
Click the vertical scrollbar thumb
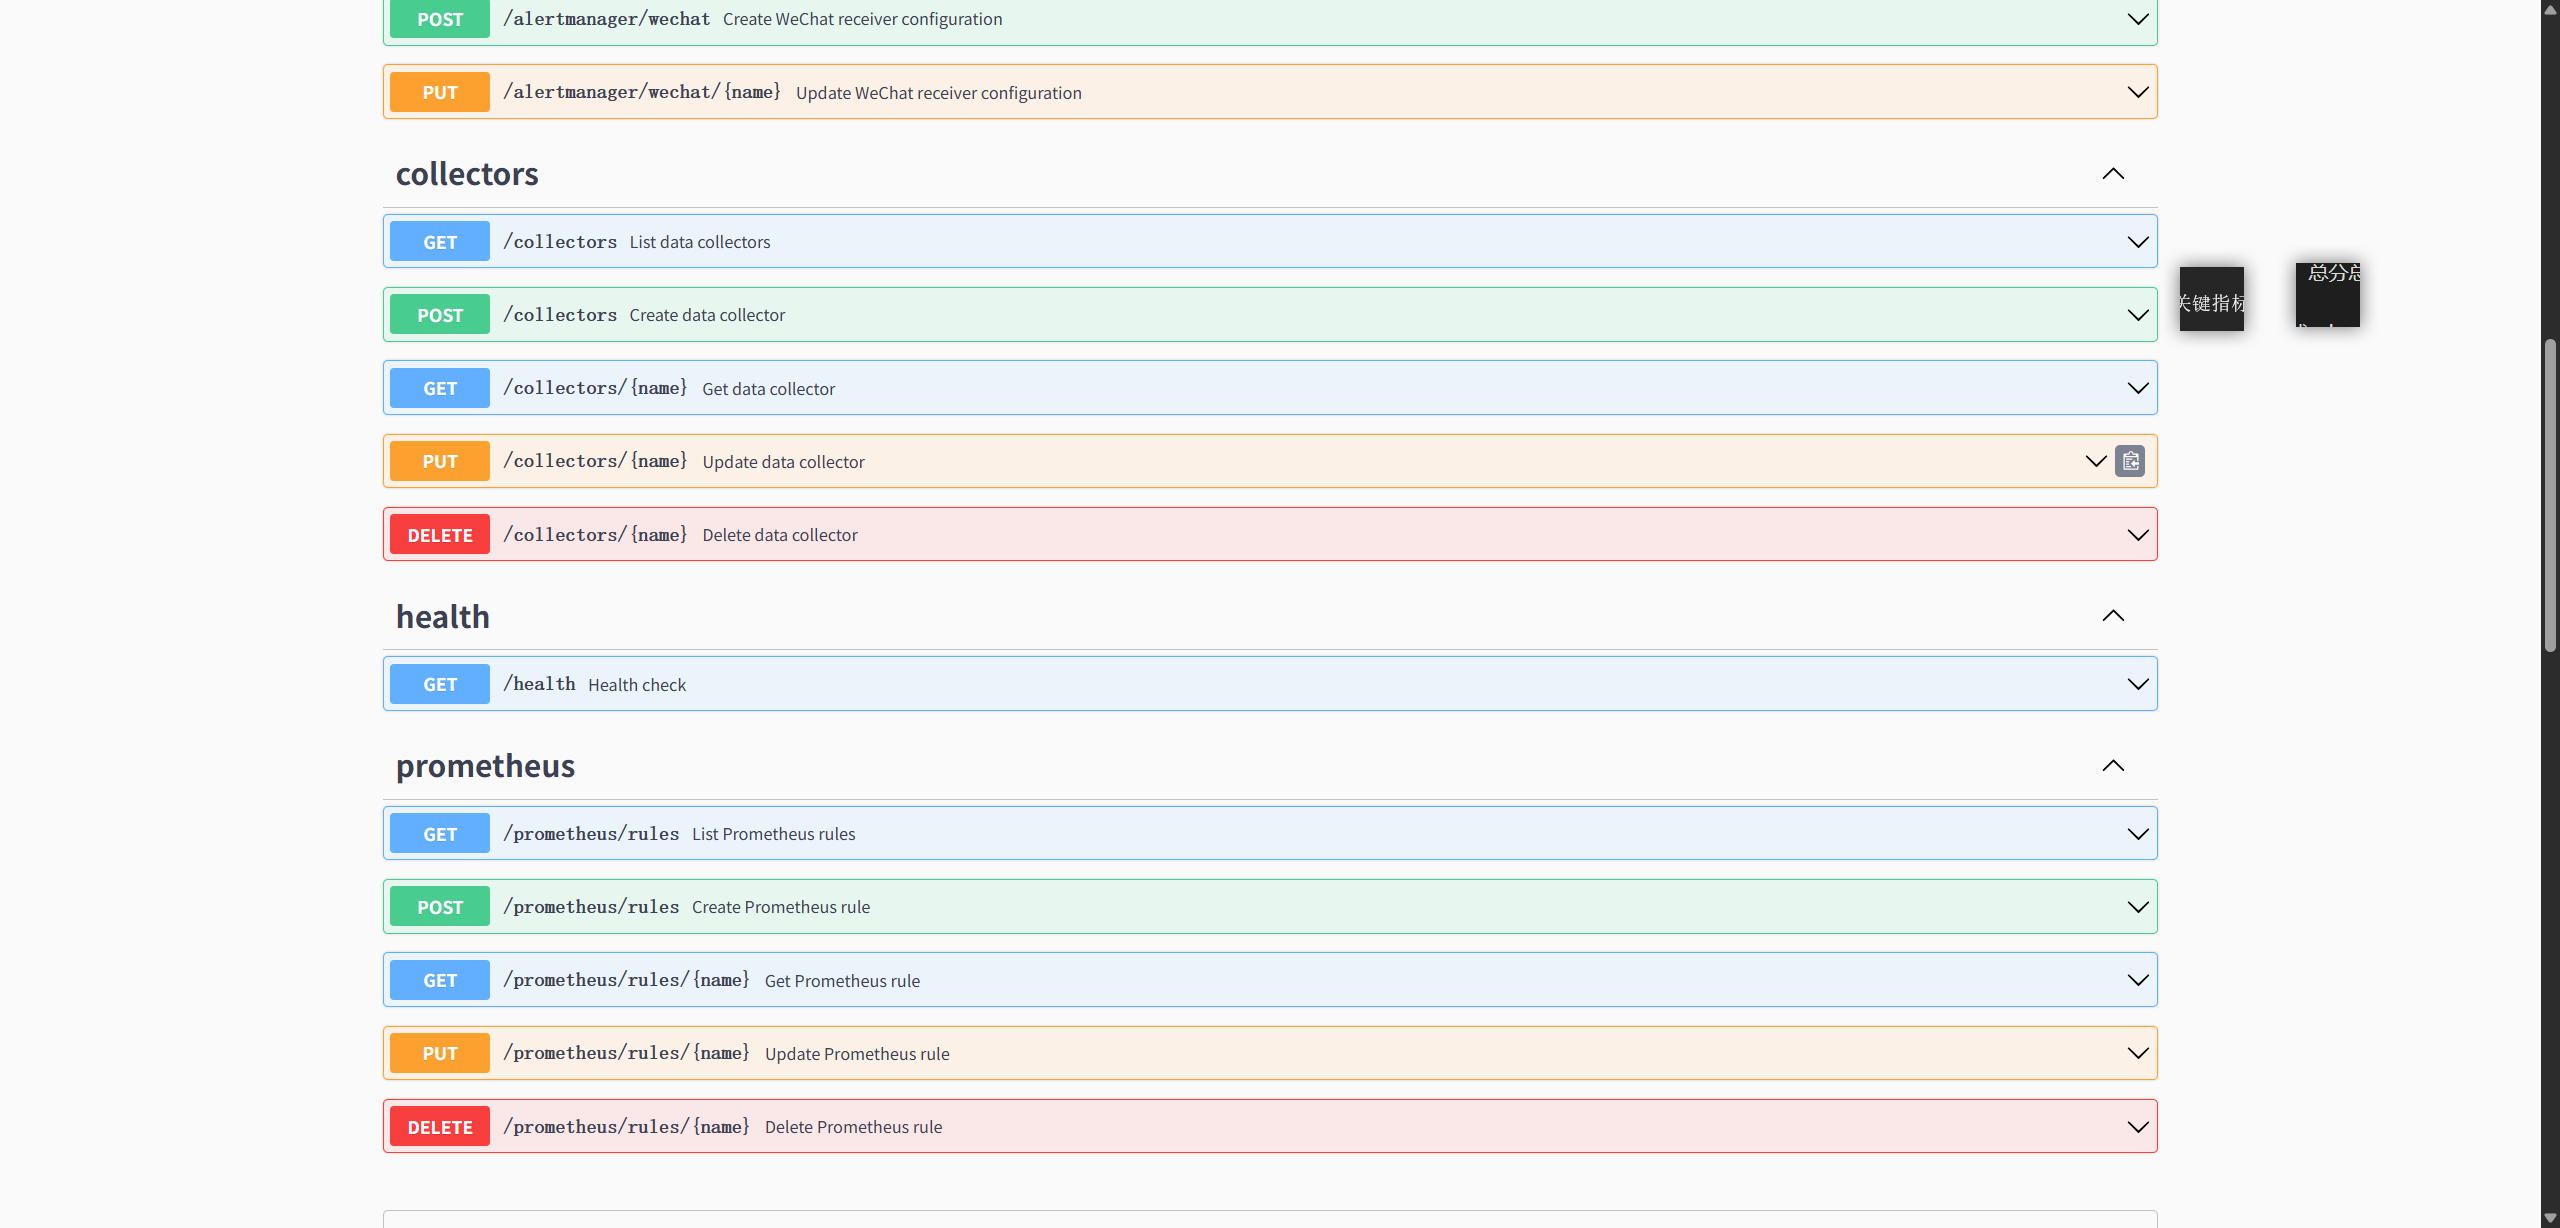pyautogui.click(x=2550, y=495)
